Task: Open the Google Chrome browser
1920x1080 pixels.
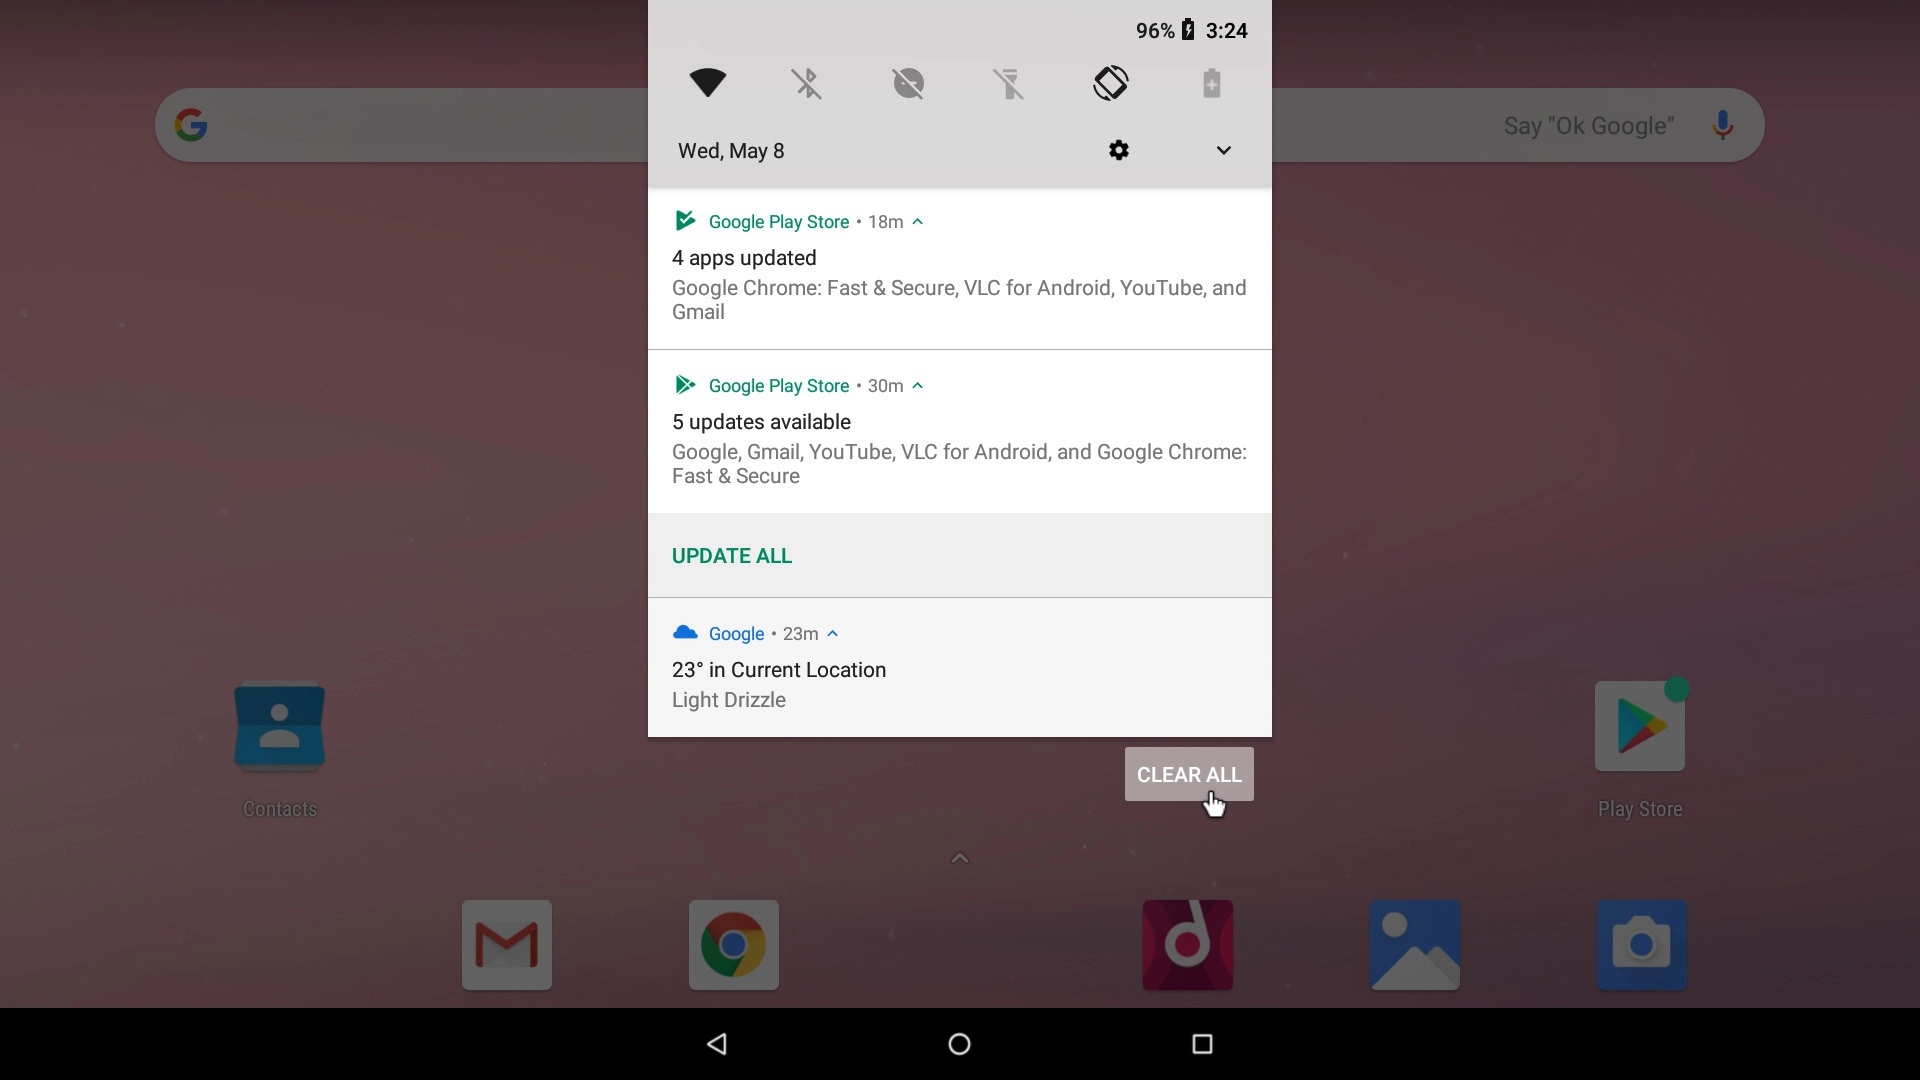Action: pos(733,945)
